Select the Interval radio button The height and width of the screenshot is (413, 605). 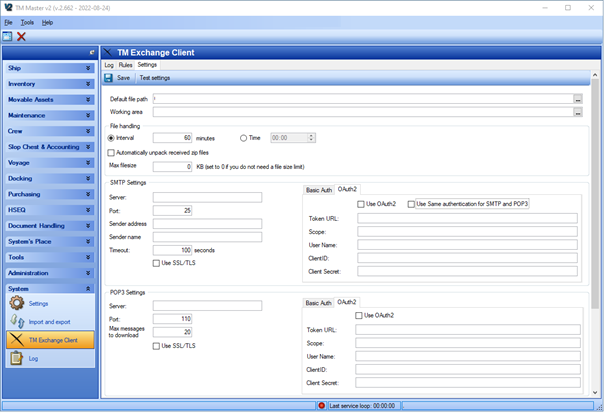click(111, 138)
